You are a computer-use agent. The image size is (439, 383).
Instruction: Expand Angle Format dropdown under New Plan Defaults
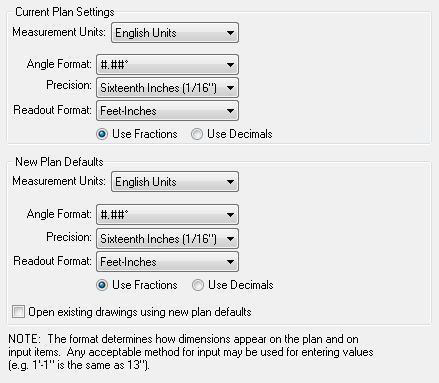tap(167, 214)
